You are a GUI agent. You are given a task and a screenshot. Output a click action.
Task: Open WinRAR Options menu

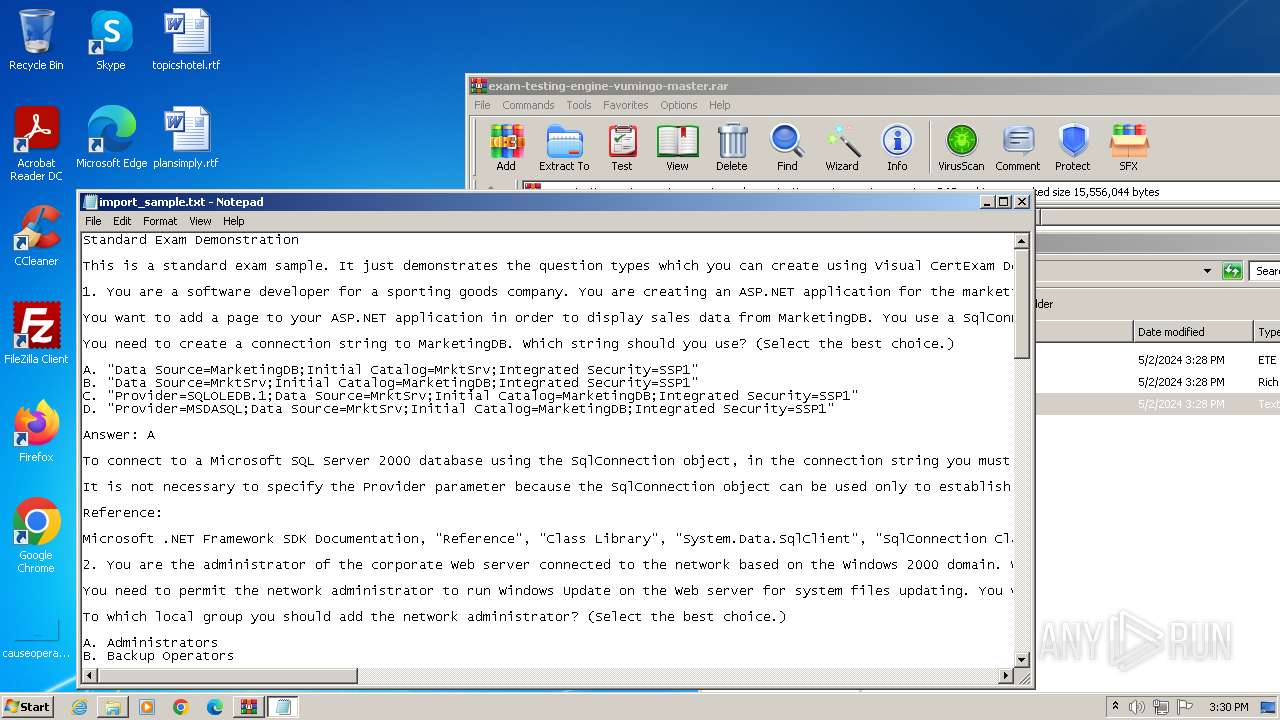[678, 105]
